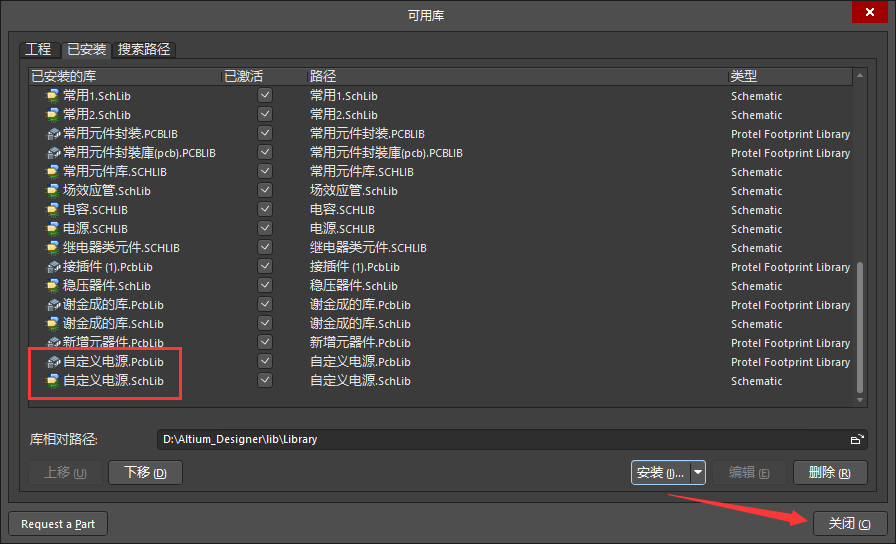Click the 删除 (R) button
The width and height of the screenshot is (896, 544).
830,473
